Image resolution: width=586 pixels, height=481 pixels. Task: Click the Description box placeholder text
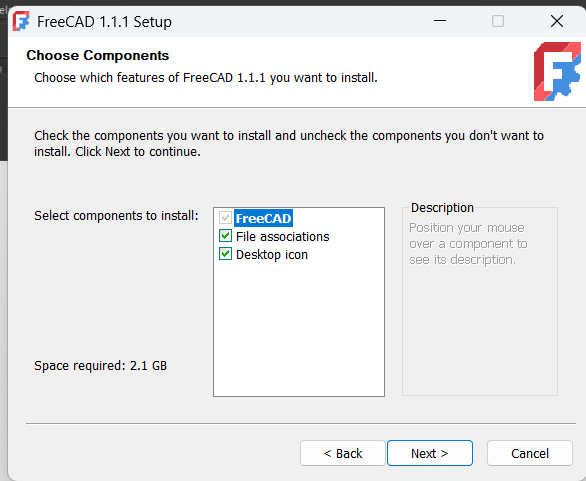pyautogui.click(x=468, y=244)
